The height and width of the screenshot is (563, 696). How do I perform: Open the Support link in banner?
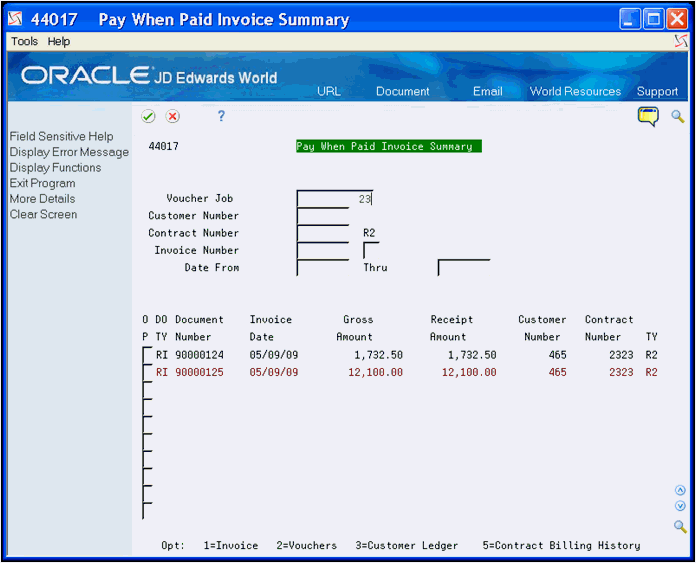pos(657,91)
